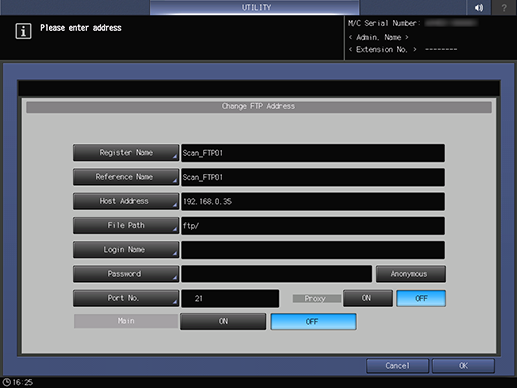Click the Port No. value field
This screenshot has width=517, height=388.
[230, 298]
